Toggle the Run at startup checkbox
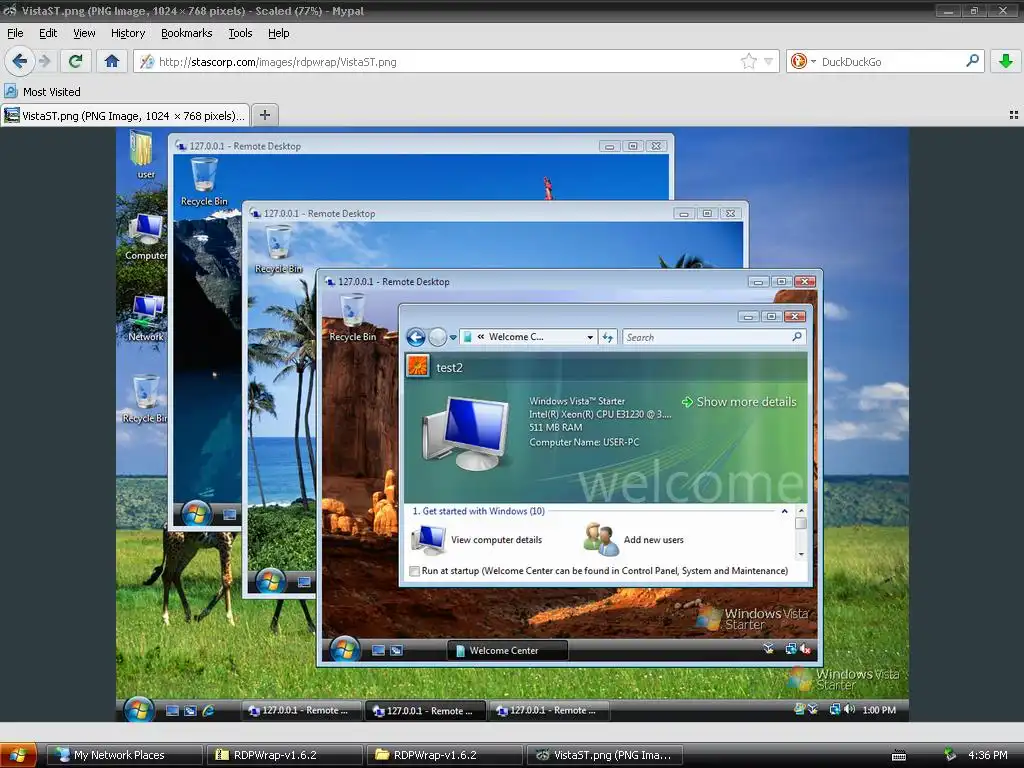The height and width of the screenshot is (768, 1024). click(414, 571)
